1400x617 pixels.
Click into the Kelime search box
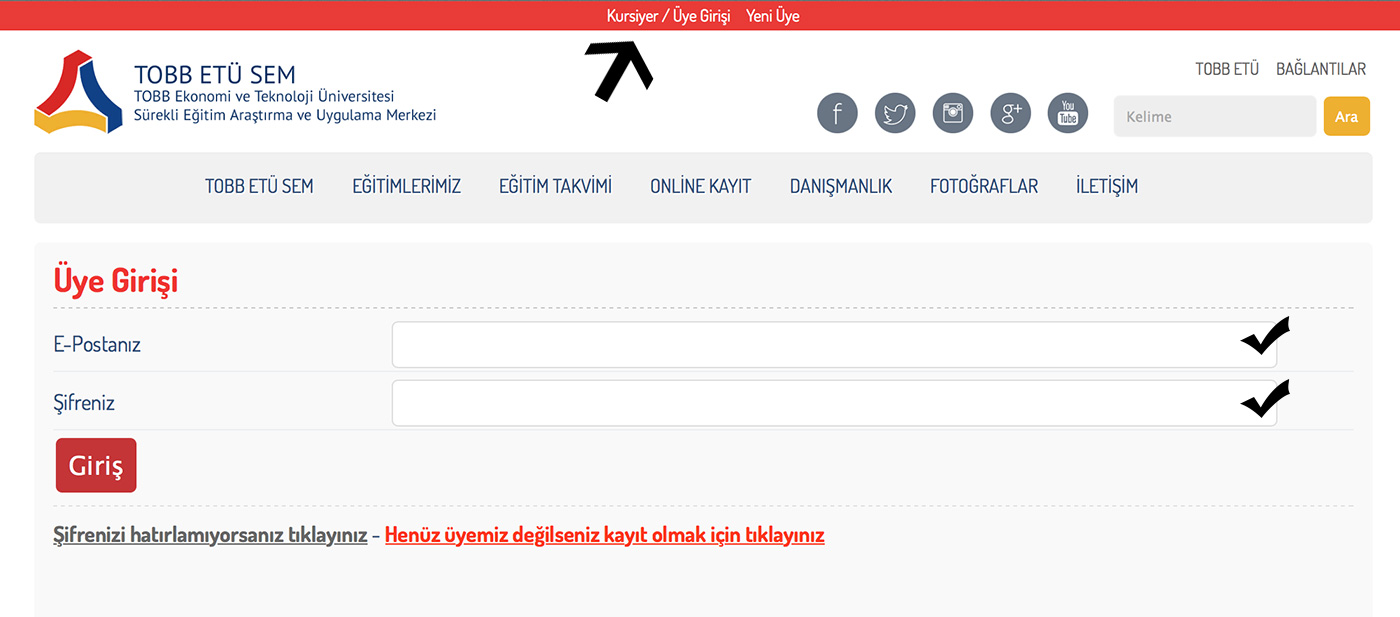point(1214,116)
